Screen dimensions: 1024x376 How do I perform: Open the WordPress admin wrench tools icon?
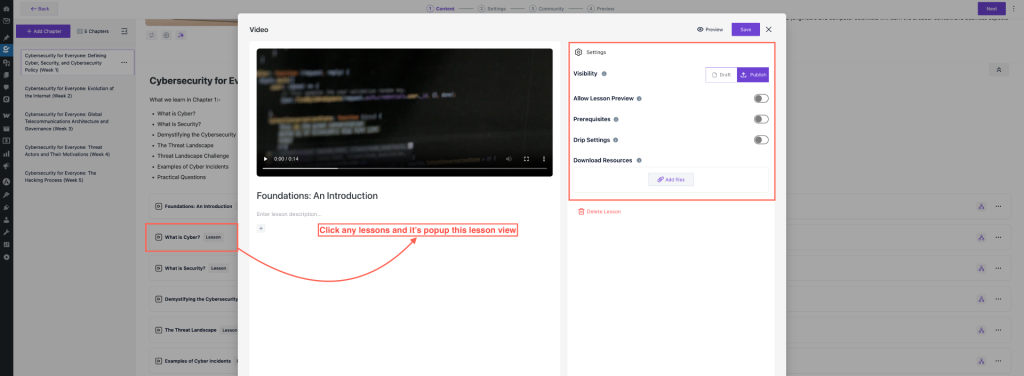7,232
